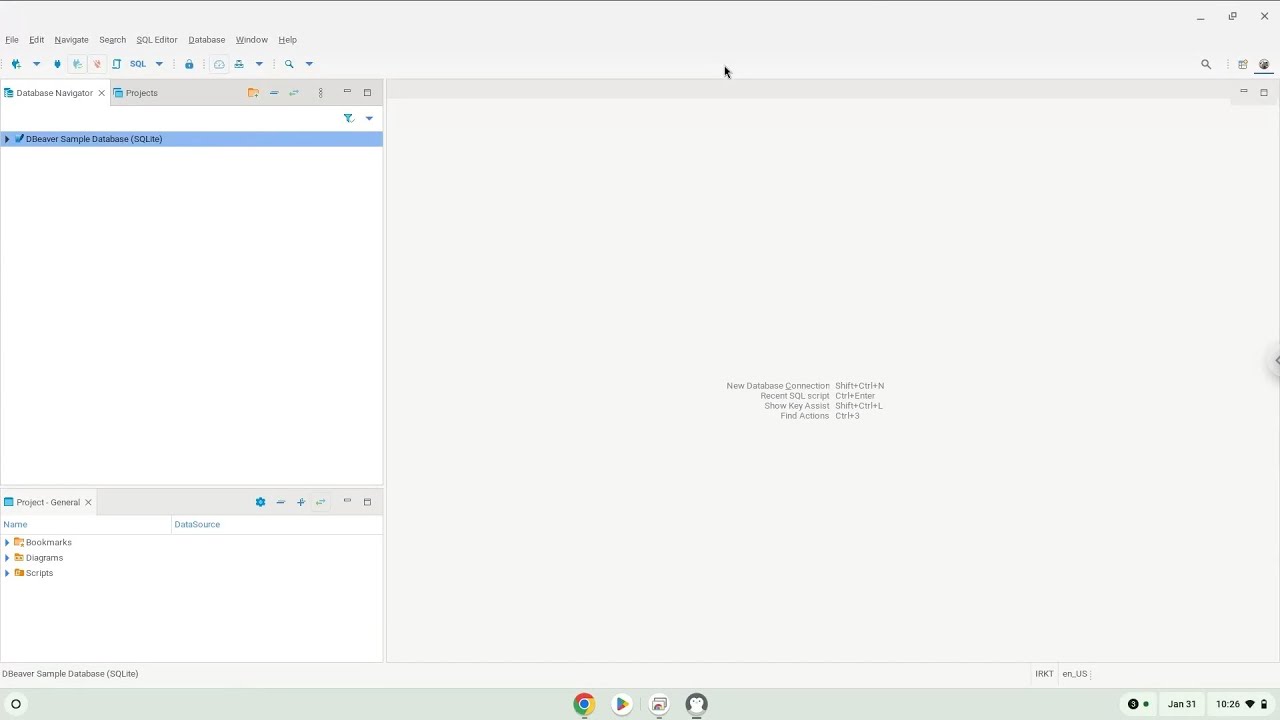The width and height of the screenshot is (1280, 720).
Task: Expand the Diagrams folder
Action: 7,558
